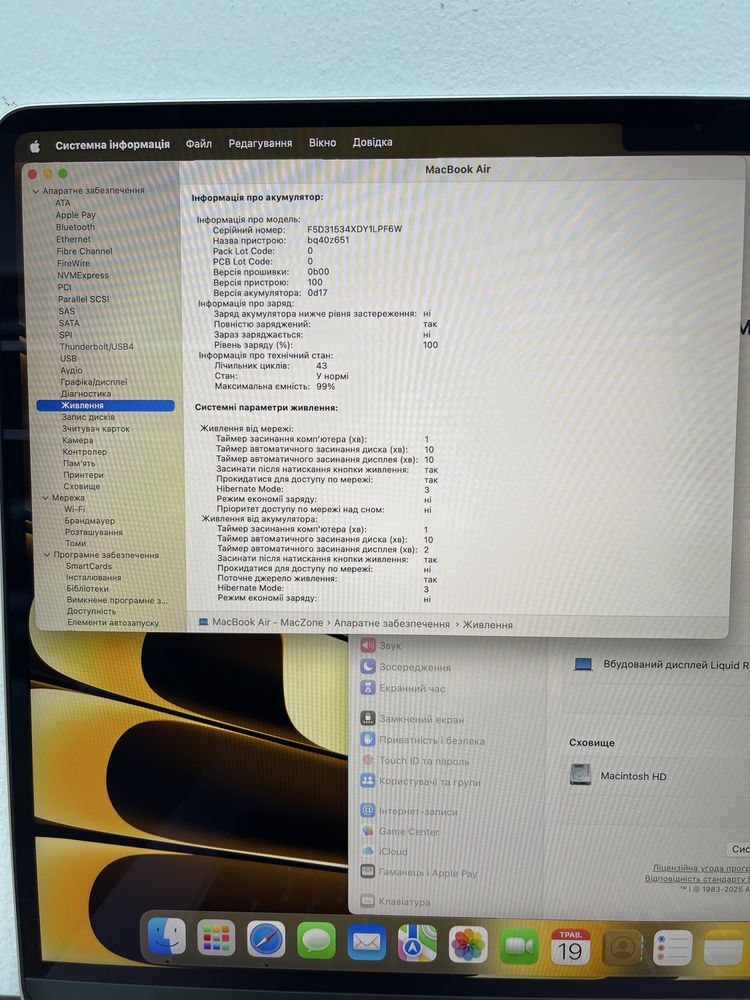This screenshot has width=750, height=1000.
Task: Open the Ліцензійна угода link
Action: 701,868
